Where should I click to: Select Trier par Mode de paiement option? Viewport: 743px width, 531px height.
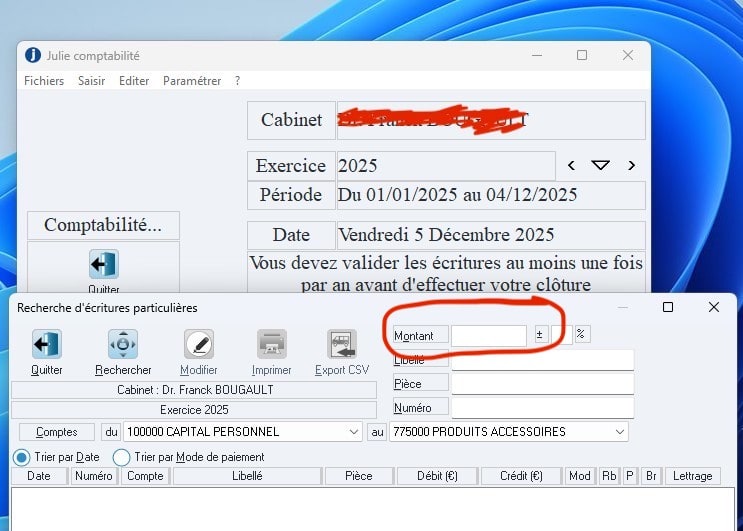point(122,457)
